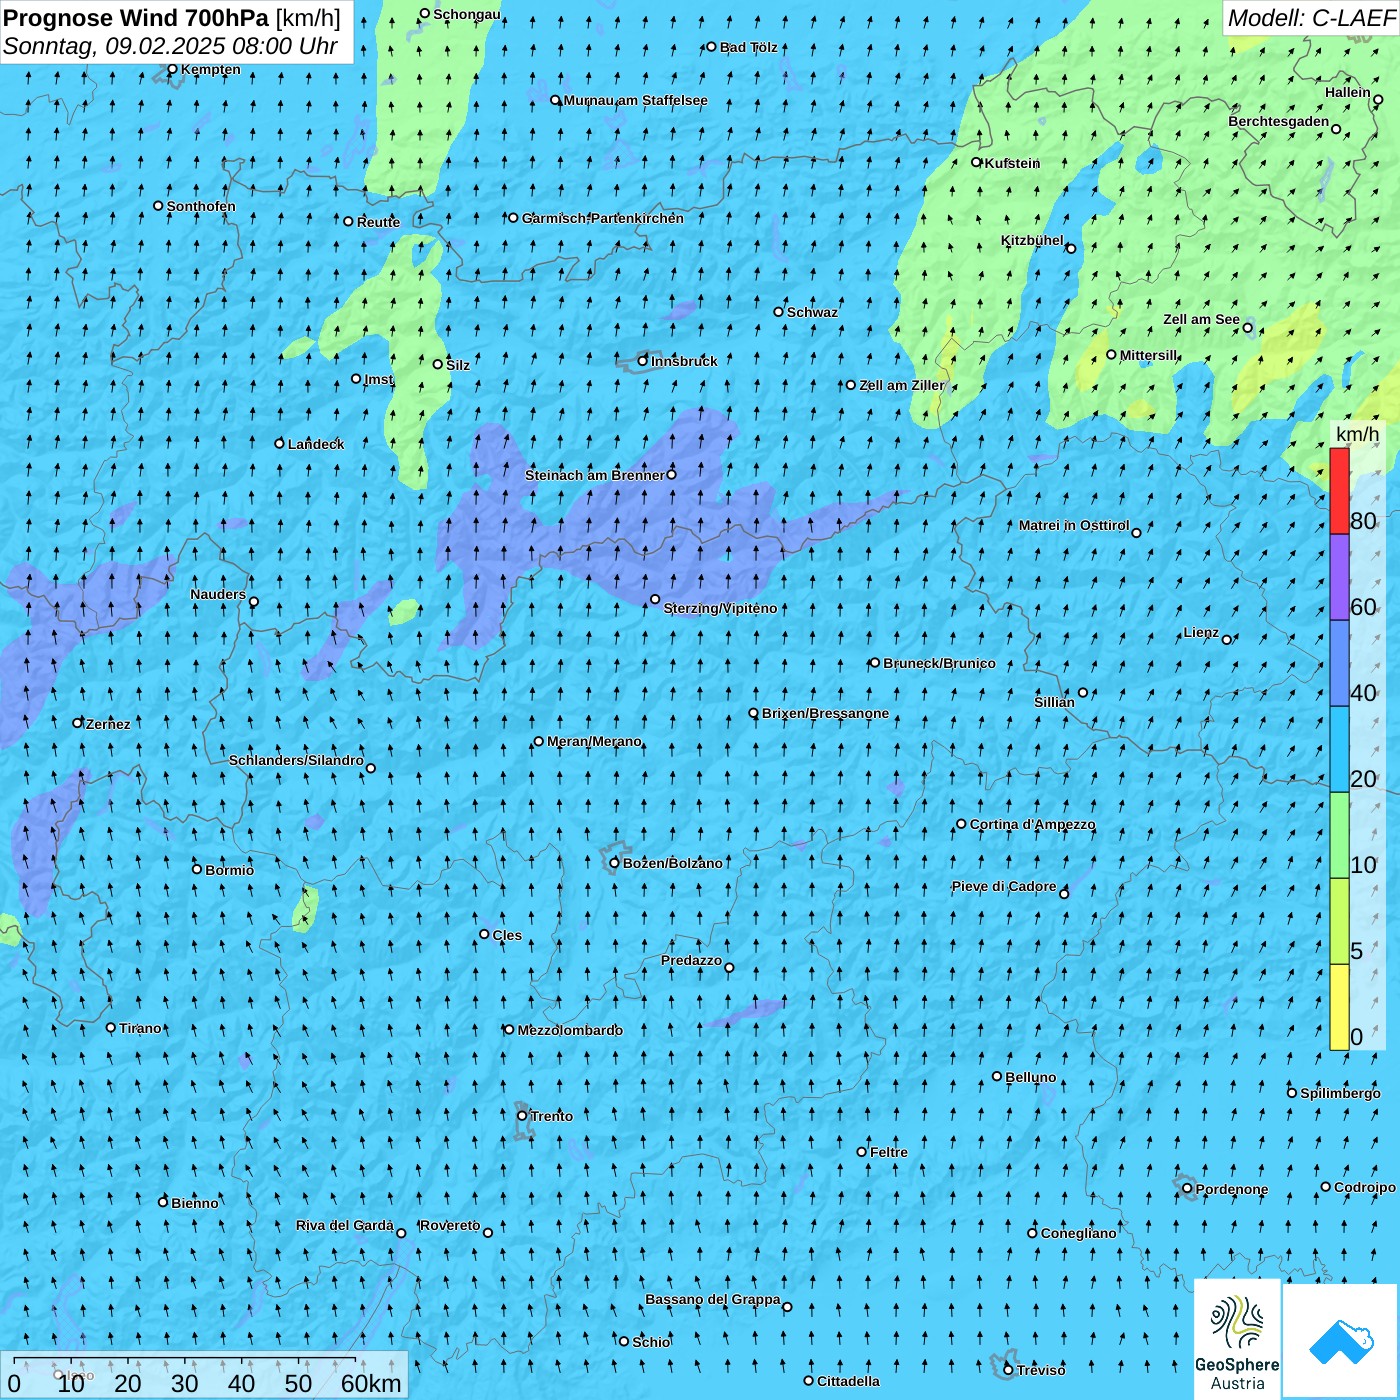1400x1400 pixels.
Task: Click the Sterzing/Vipiteno location marker
Action: click(655, 600)
